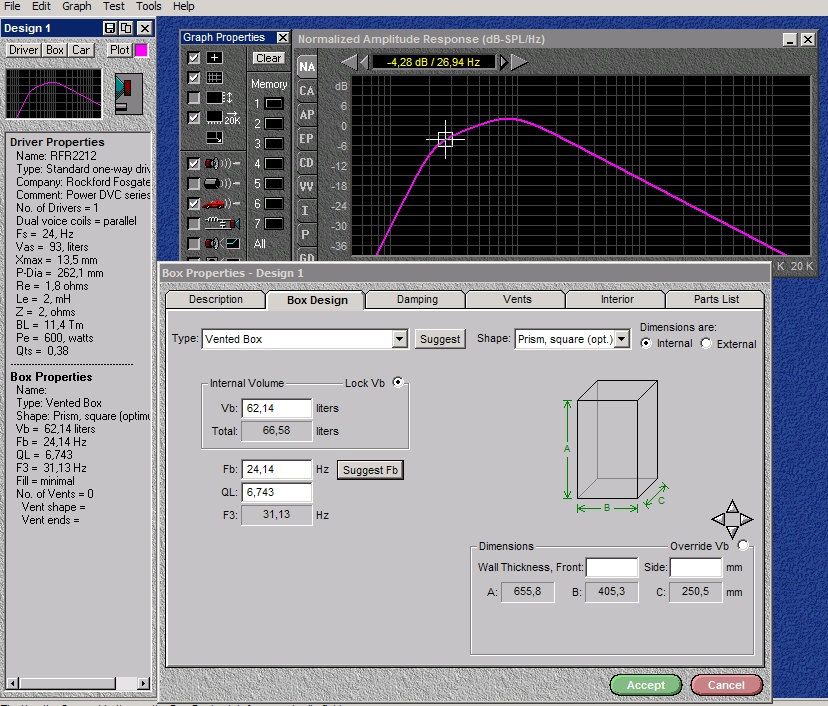Move cursor left with large arrow above graph
Viewport: 828px width, 706px height.
click(348, 62)
